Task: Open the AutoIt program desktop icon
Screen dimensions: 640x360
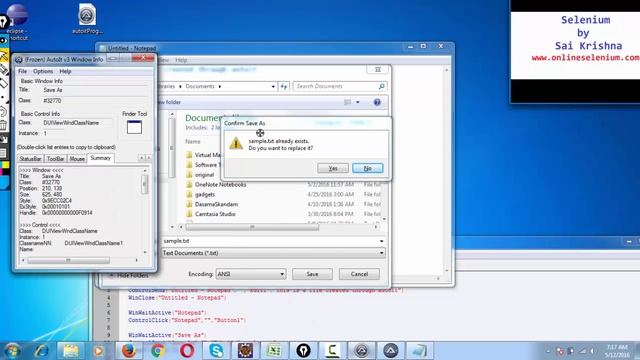Action: 87,19
